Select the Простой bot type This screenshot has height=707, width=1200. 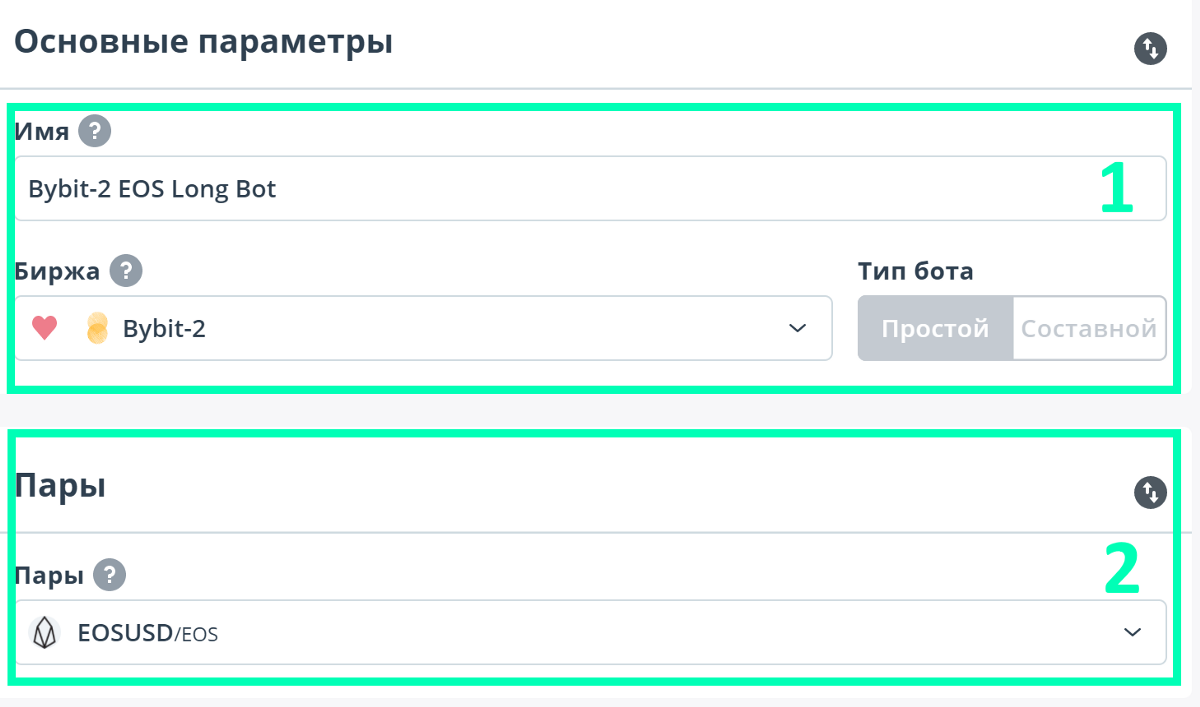click(x=935, y=328)
